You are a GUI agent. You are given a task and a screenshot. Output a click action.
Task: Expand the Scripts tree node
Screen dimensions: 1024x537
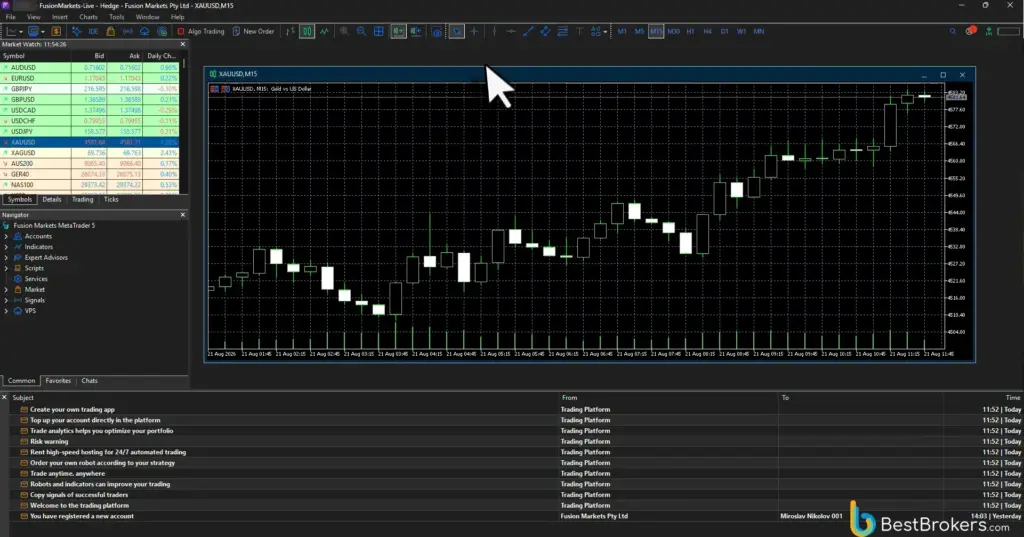point(6,268)
